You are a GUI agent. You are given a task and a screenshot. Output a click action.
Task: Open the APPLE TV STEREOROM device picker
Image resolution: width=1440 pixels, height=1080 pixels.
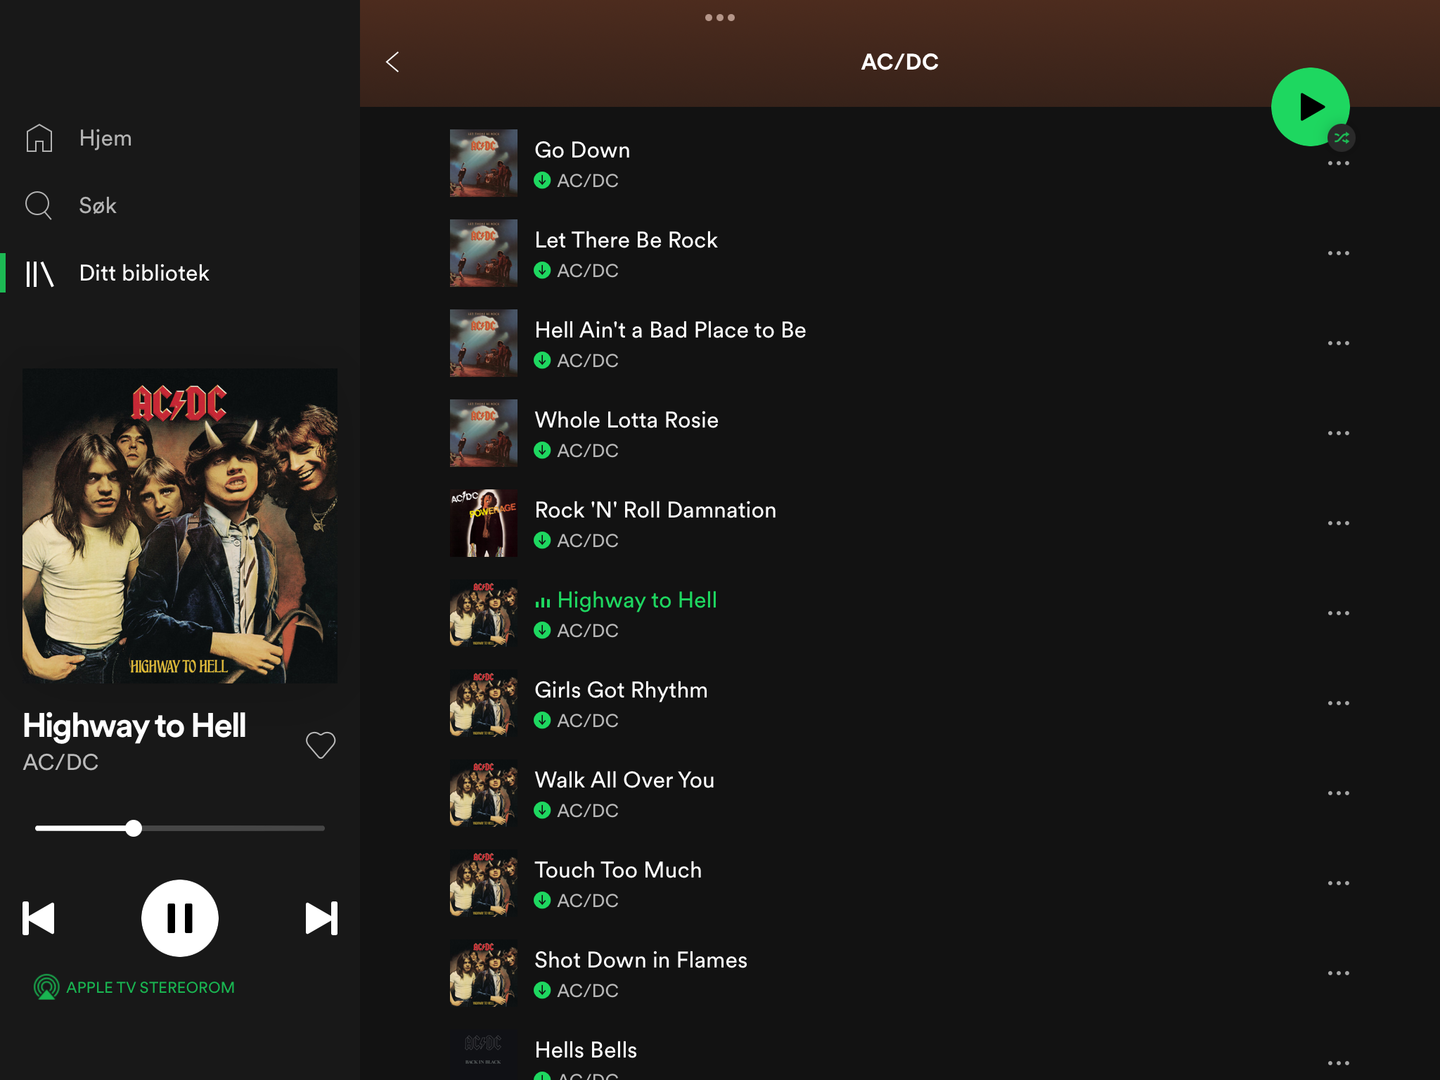click(x=134, y=987)
